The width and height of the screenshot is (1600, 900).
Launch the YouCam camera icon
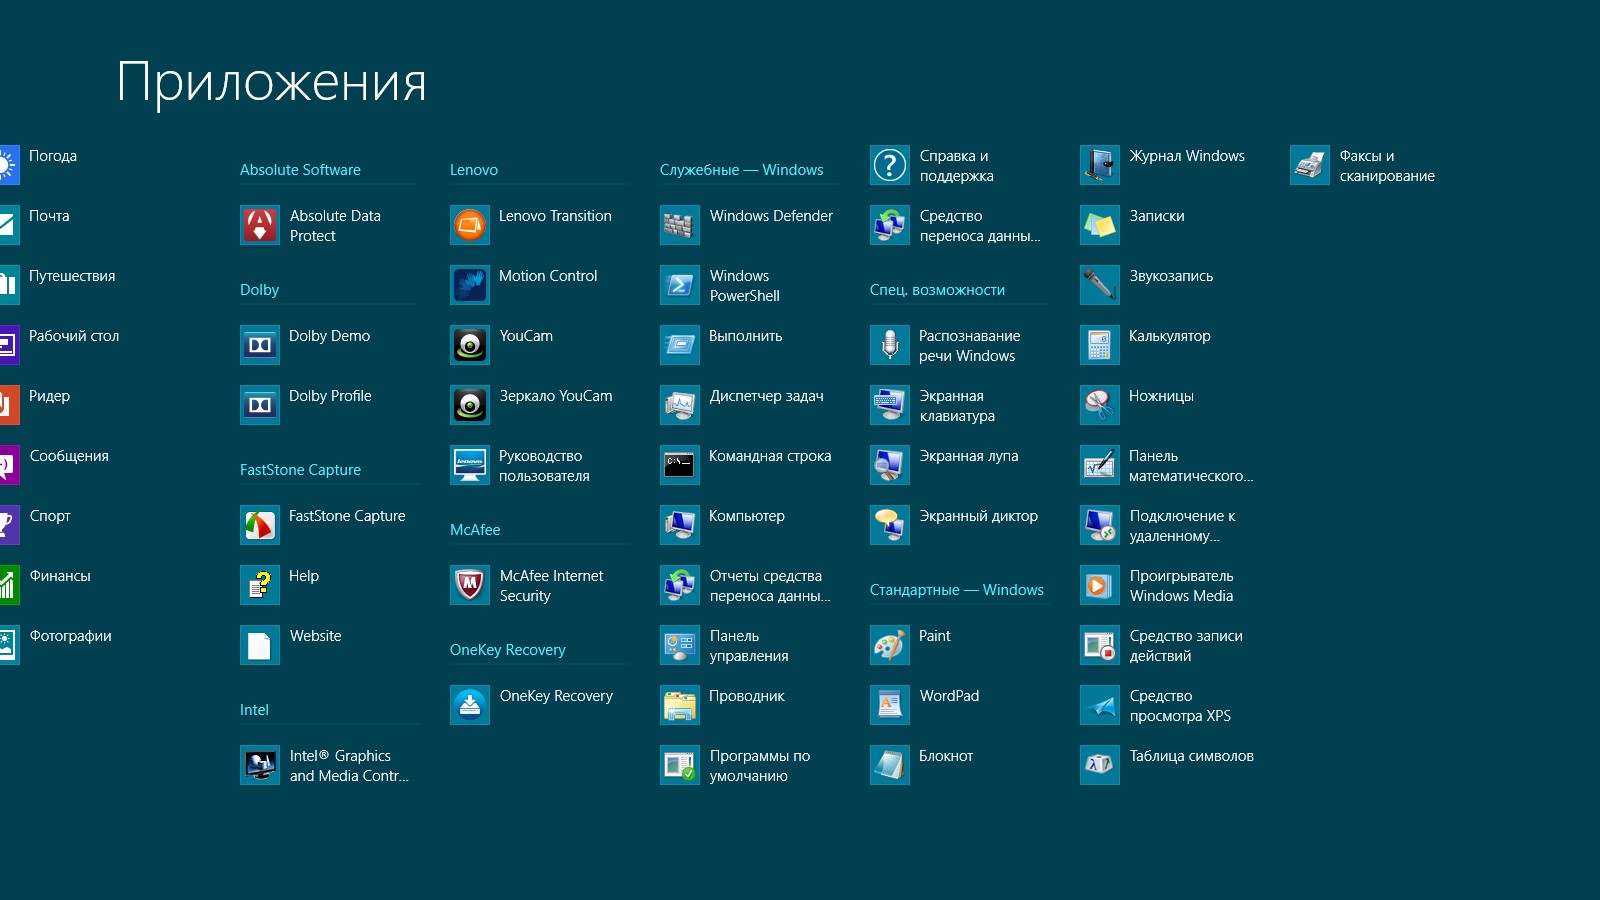point(470,346)
